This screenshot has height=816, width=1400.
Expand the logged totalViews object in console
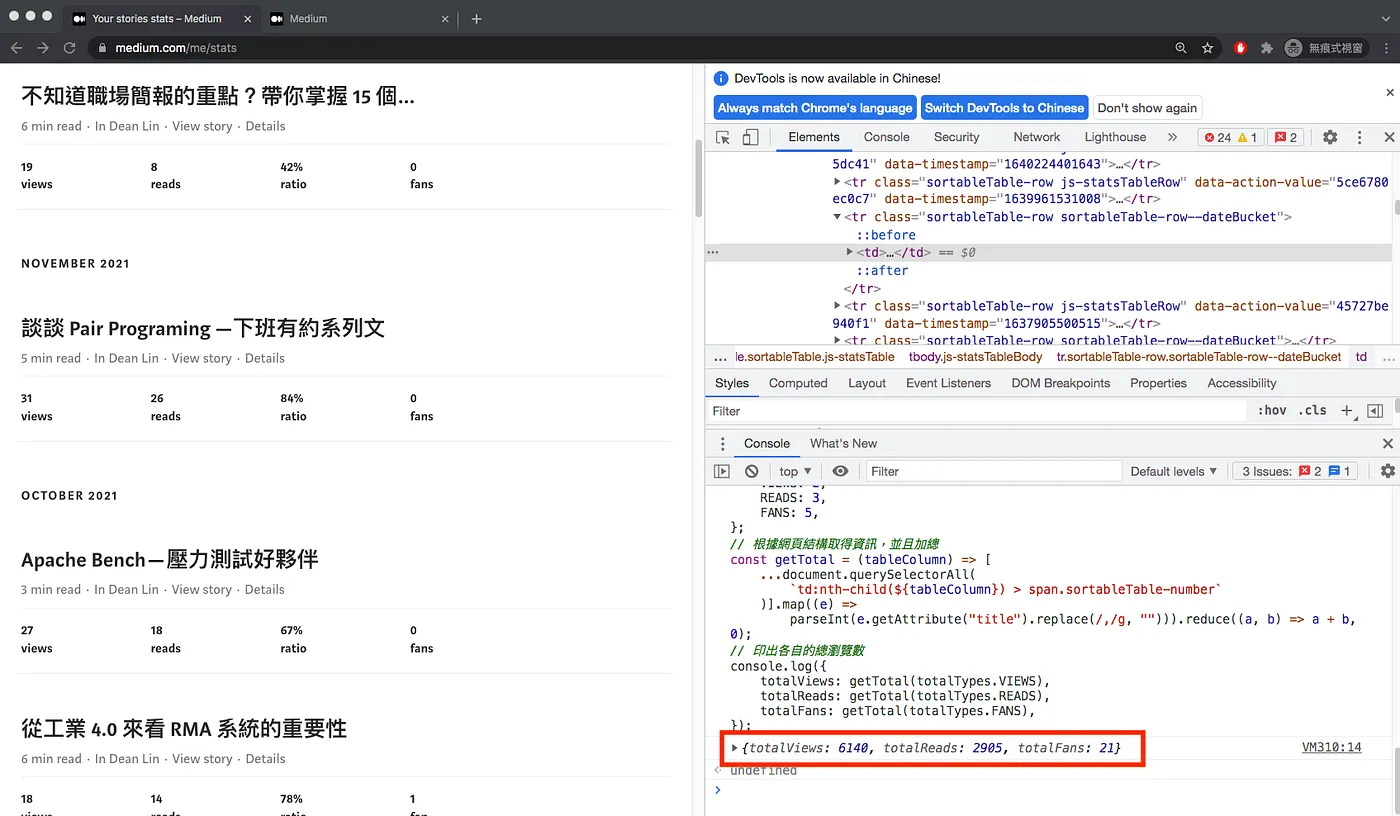coord(735,748)
